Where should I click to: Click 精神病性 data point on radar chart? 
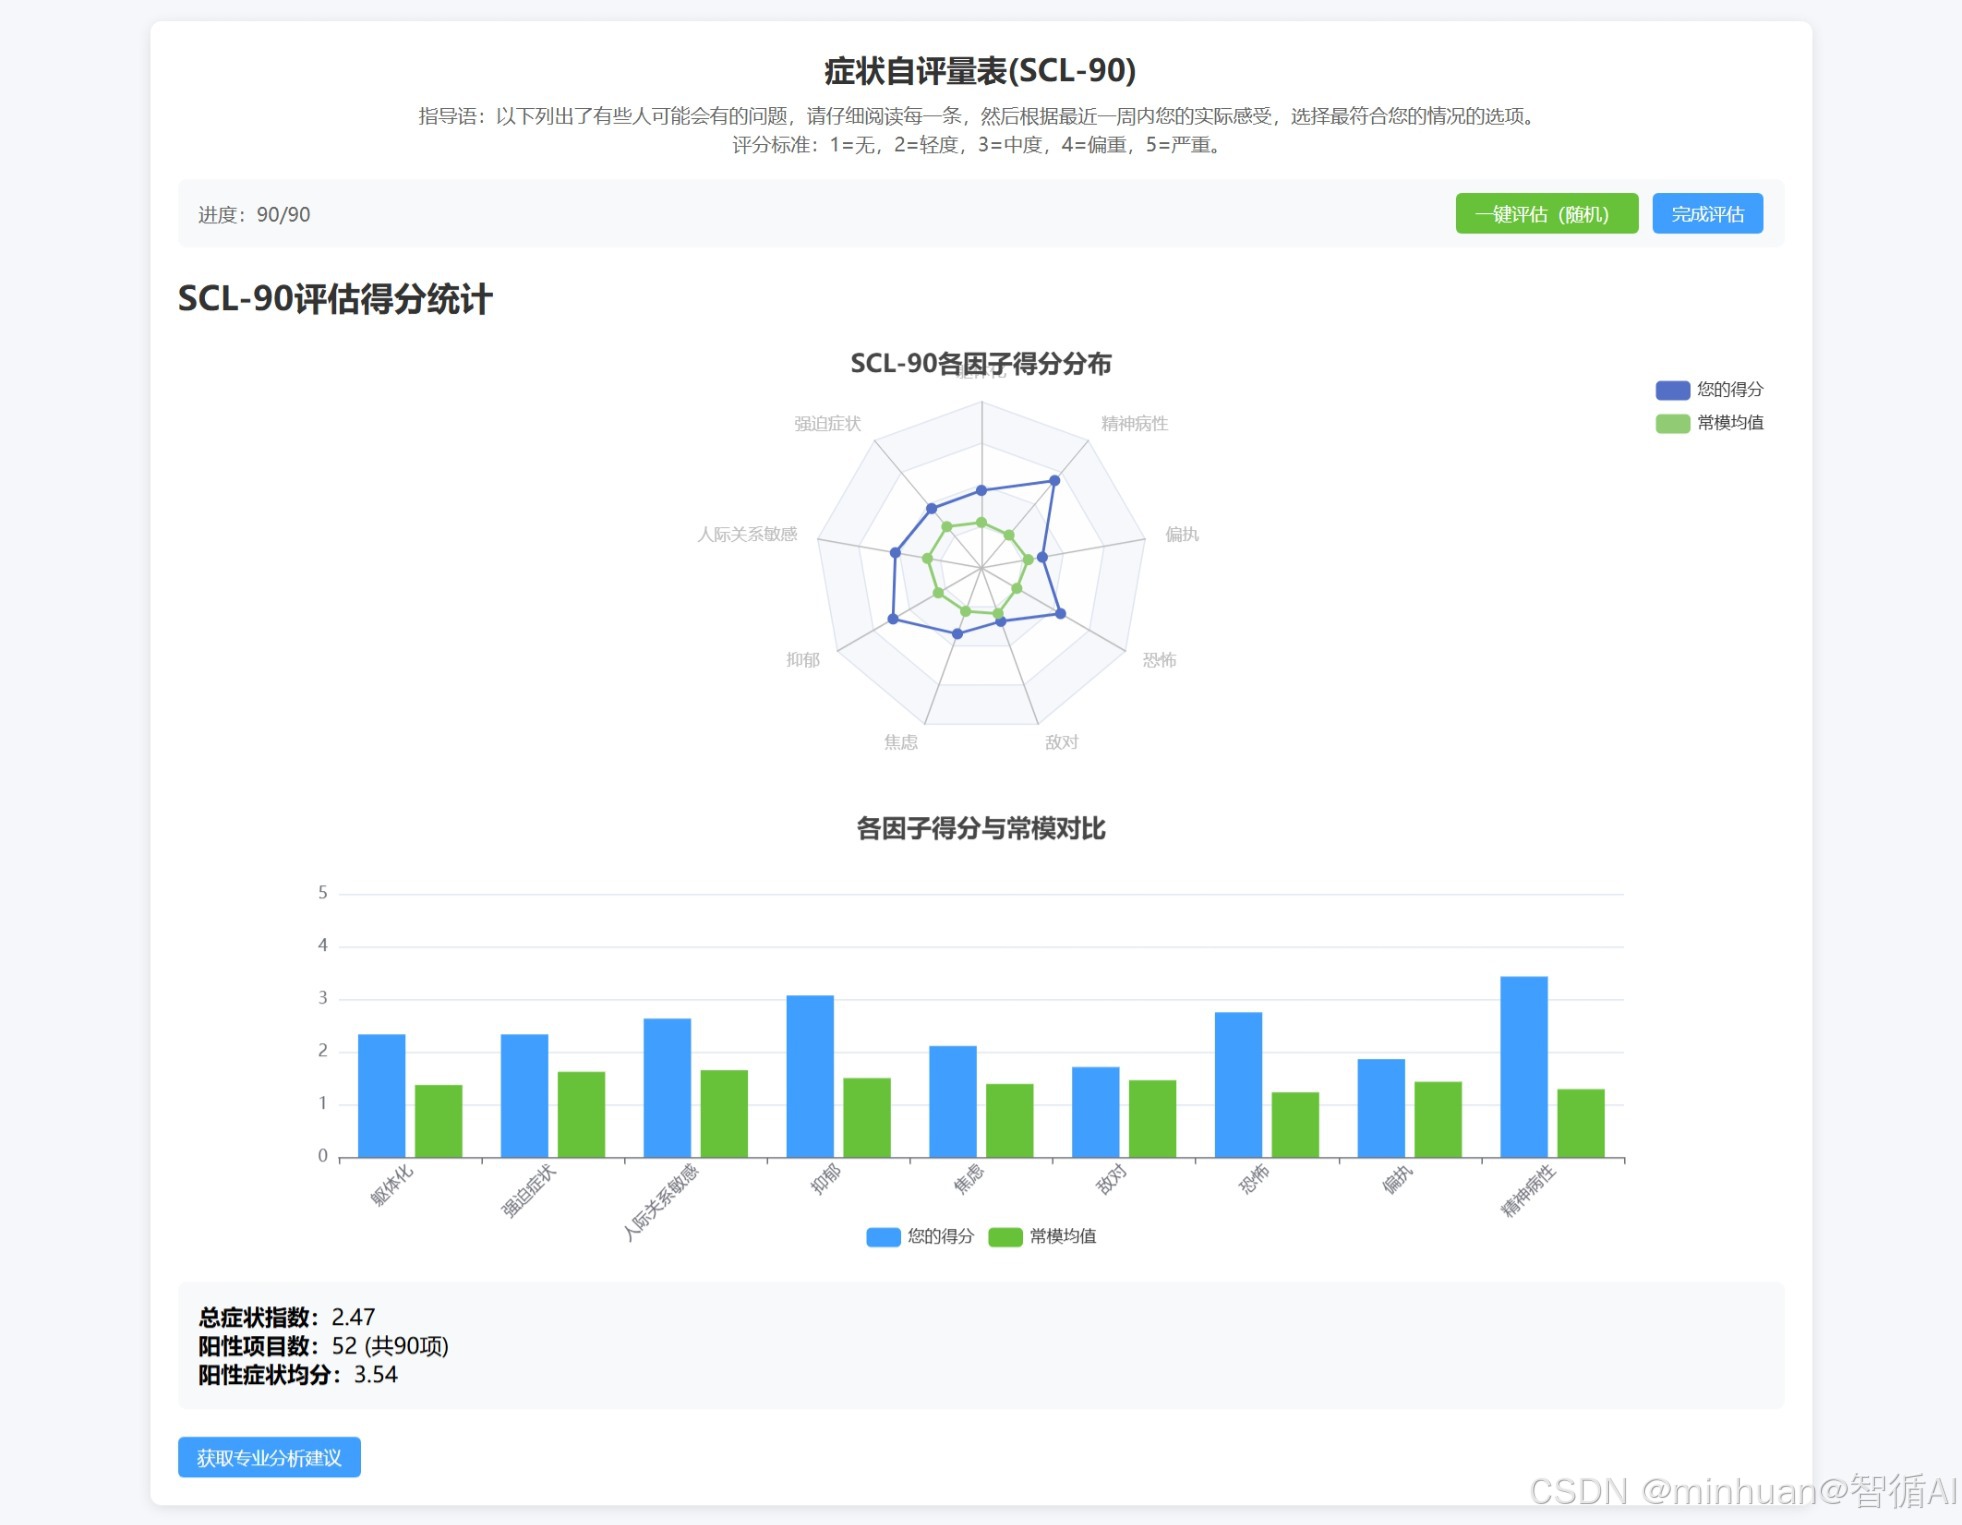[1054, 481]
